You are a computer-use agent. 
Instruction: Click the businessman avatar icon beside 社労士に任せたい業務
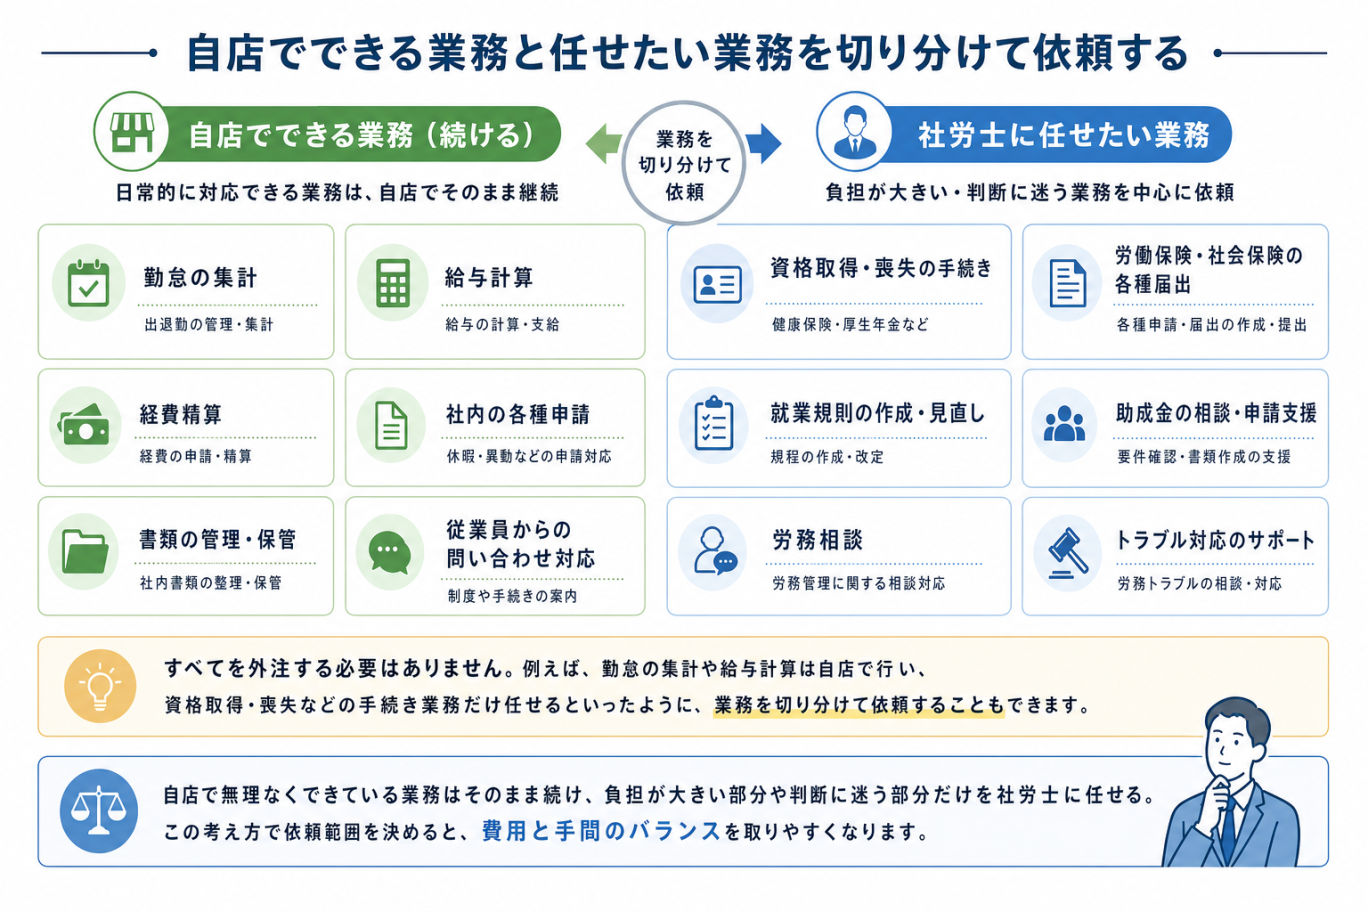point(854,132)
